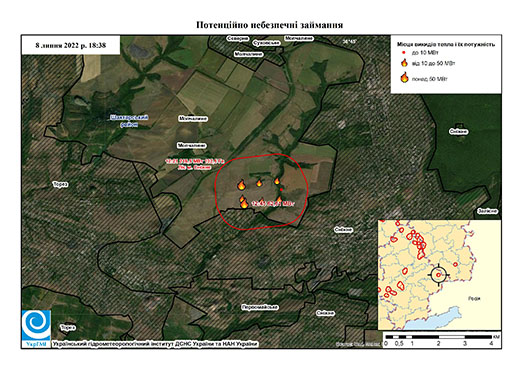The height and width of the screenshot is (368, 520).
Task: Click the top-middle flame inside the red circle
Action: coord(259,183)
